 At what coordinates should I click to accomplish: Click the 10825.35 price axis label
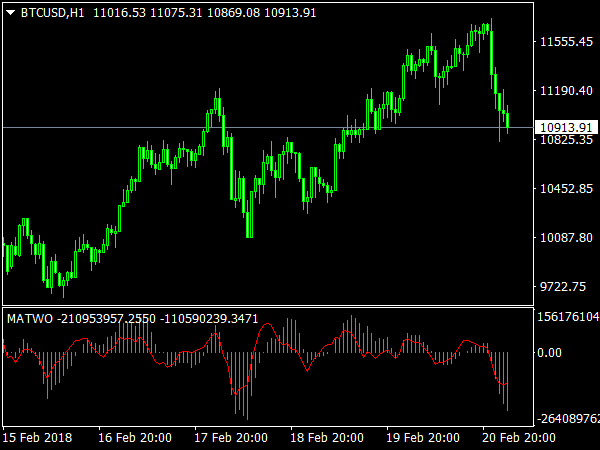pos(566,140)
